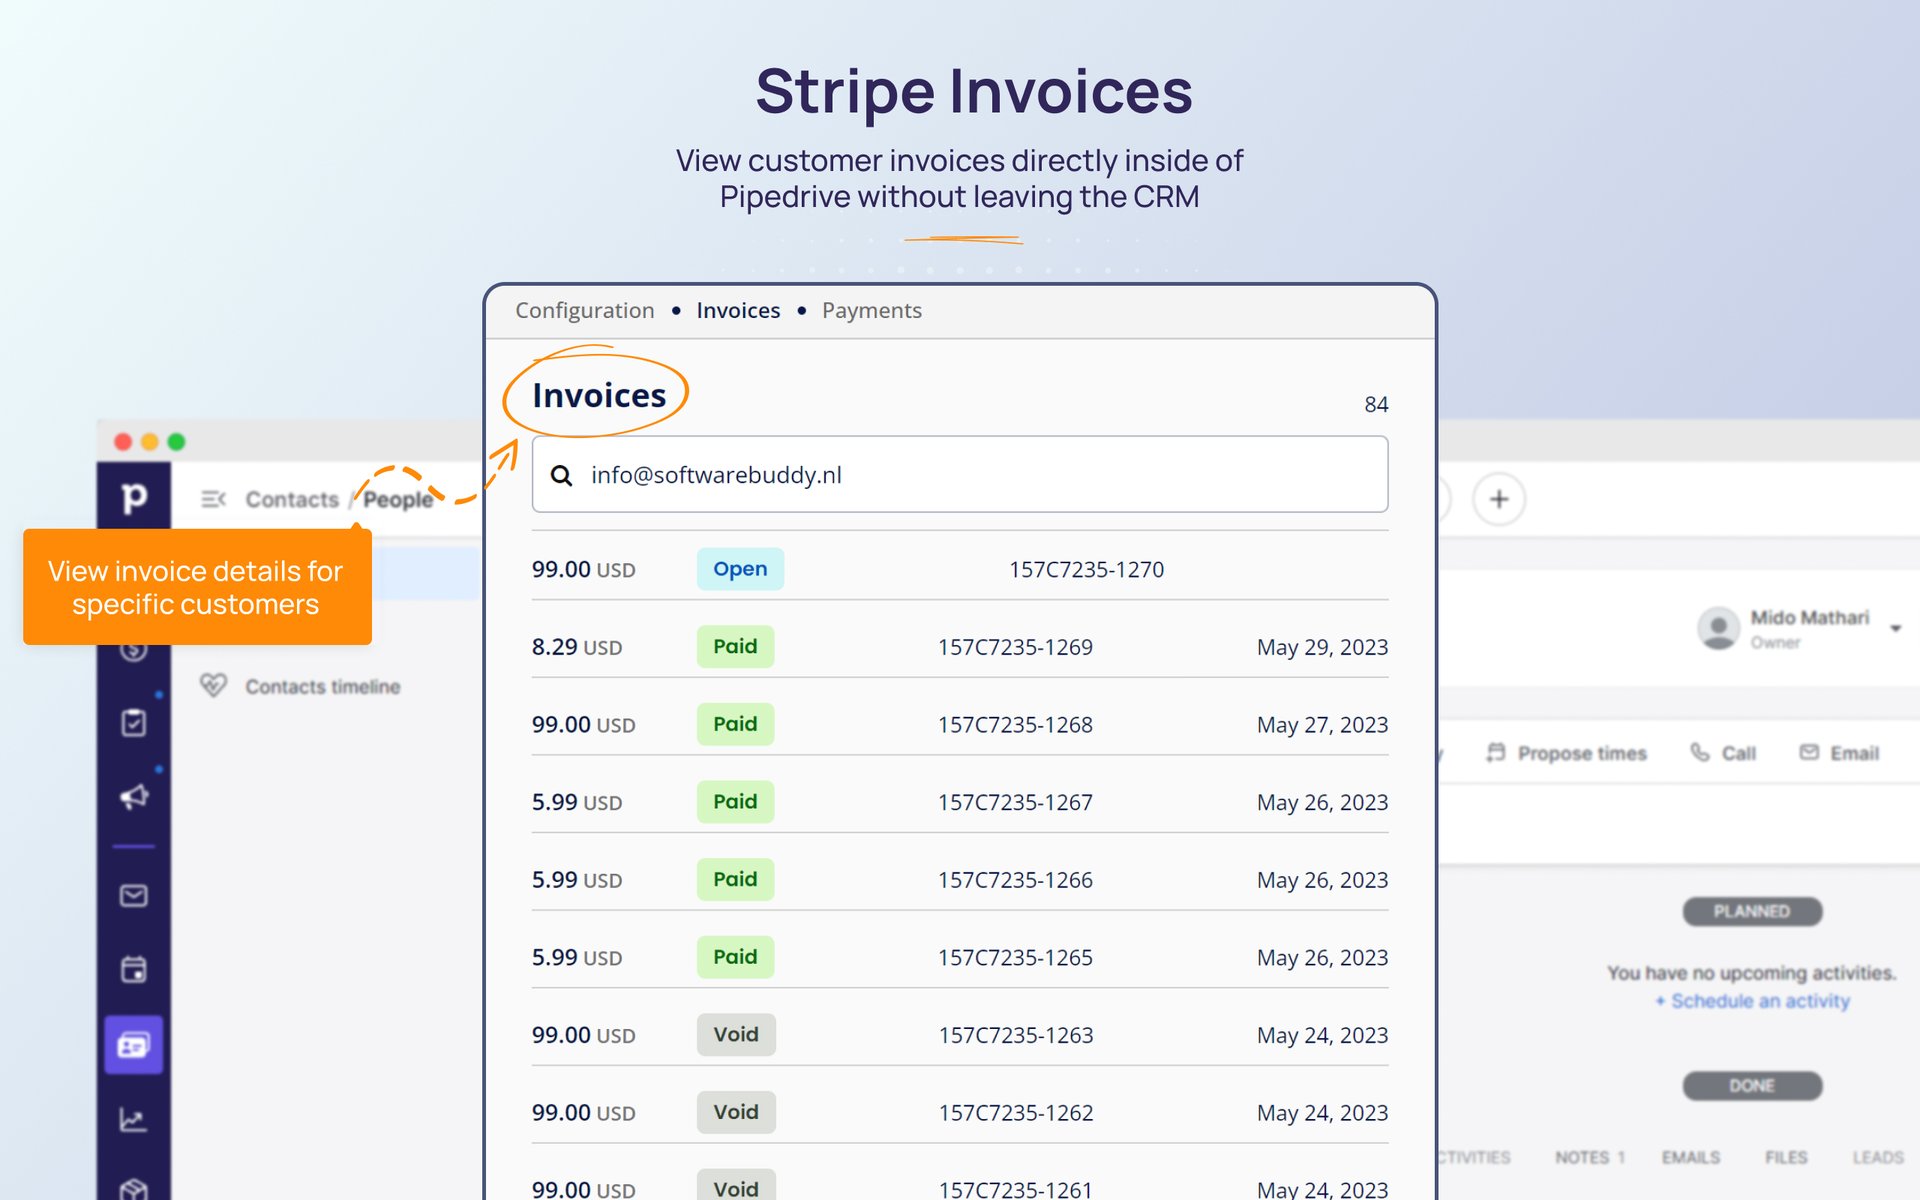Open Contacts timeline link
The width and height of the screenshot is (1920, 1200).
[323, 686]
